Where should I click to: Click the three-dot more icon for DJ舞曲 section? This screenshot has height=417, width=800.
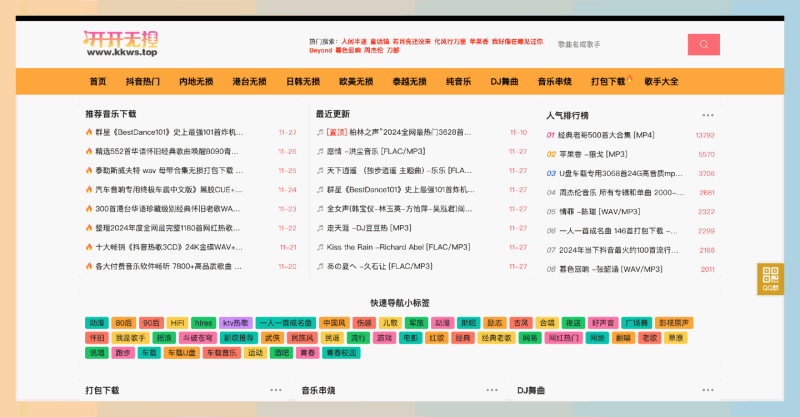point(708,390)
